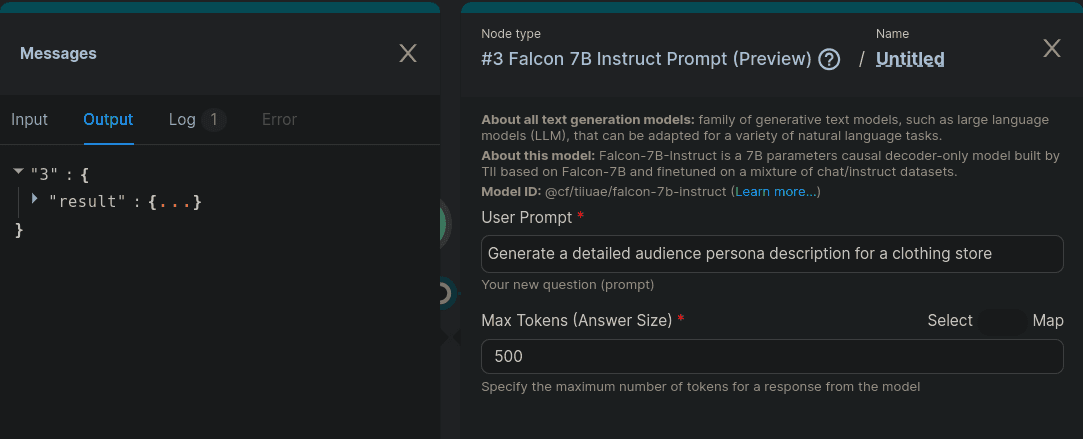
Task: Expand the "result" JSON arrow
Action: [x=35, y=200]
